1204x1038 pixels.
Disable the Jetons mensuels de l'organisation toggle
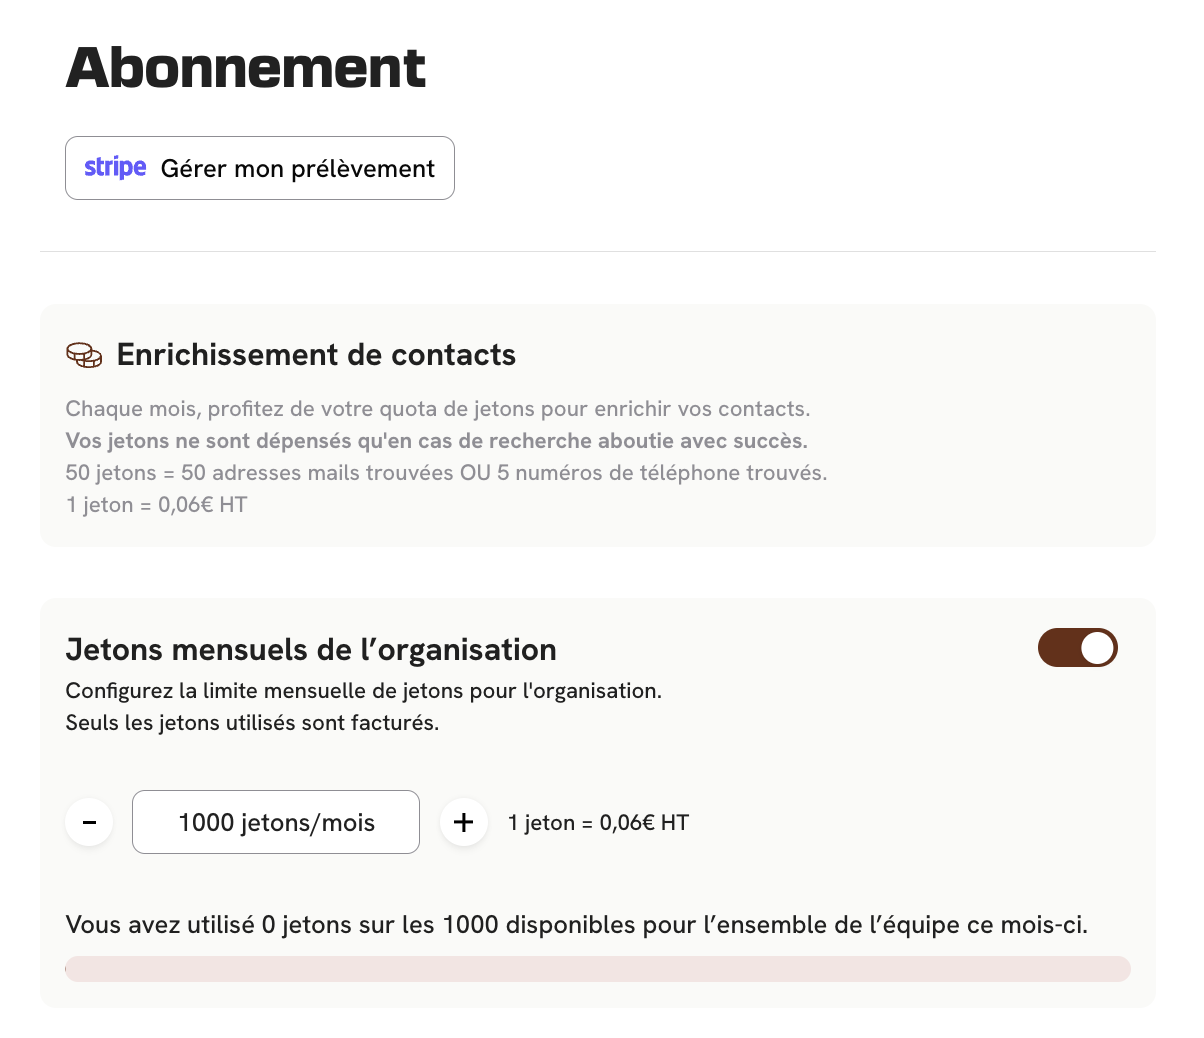click(1077, 648)
